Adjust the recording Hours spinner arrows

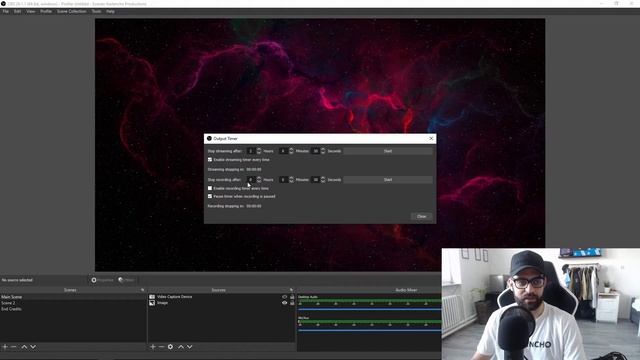coord(259,180)
